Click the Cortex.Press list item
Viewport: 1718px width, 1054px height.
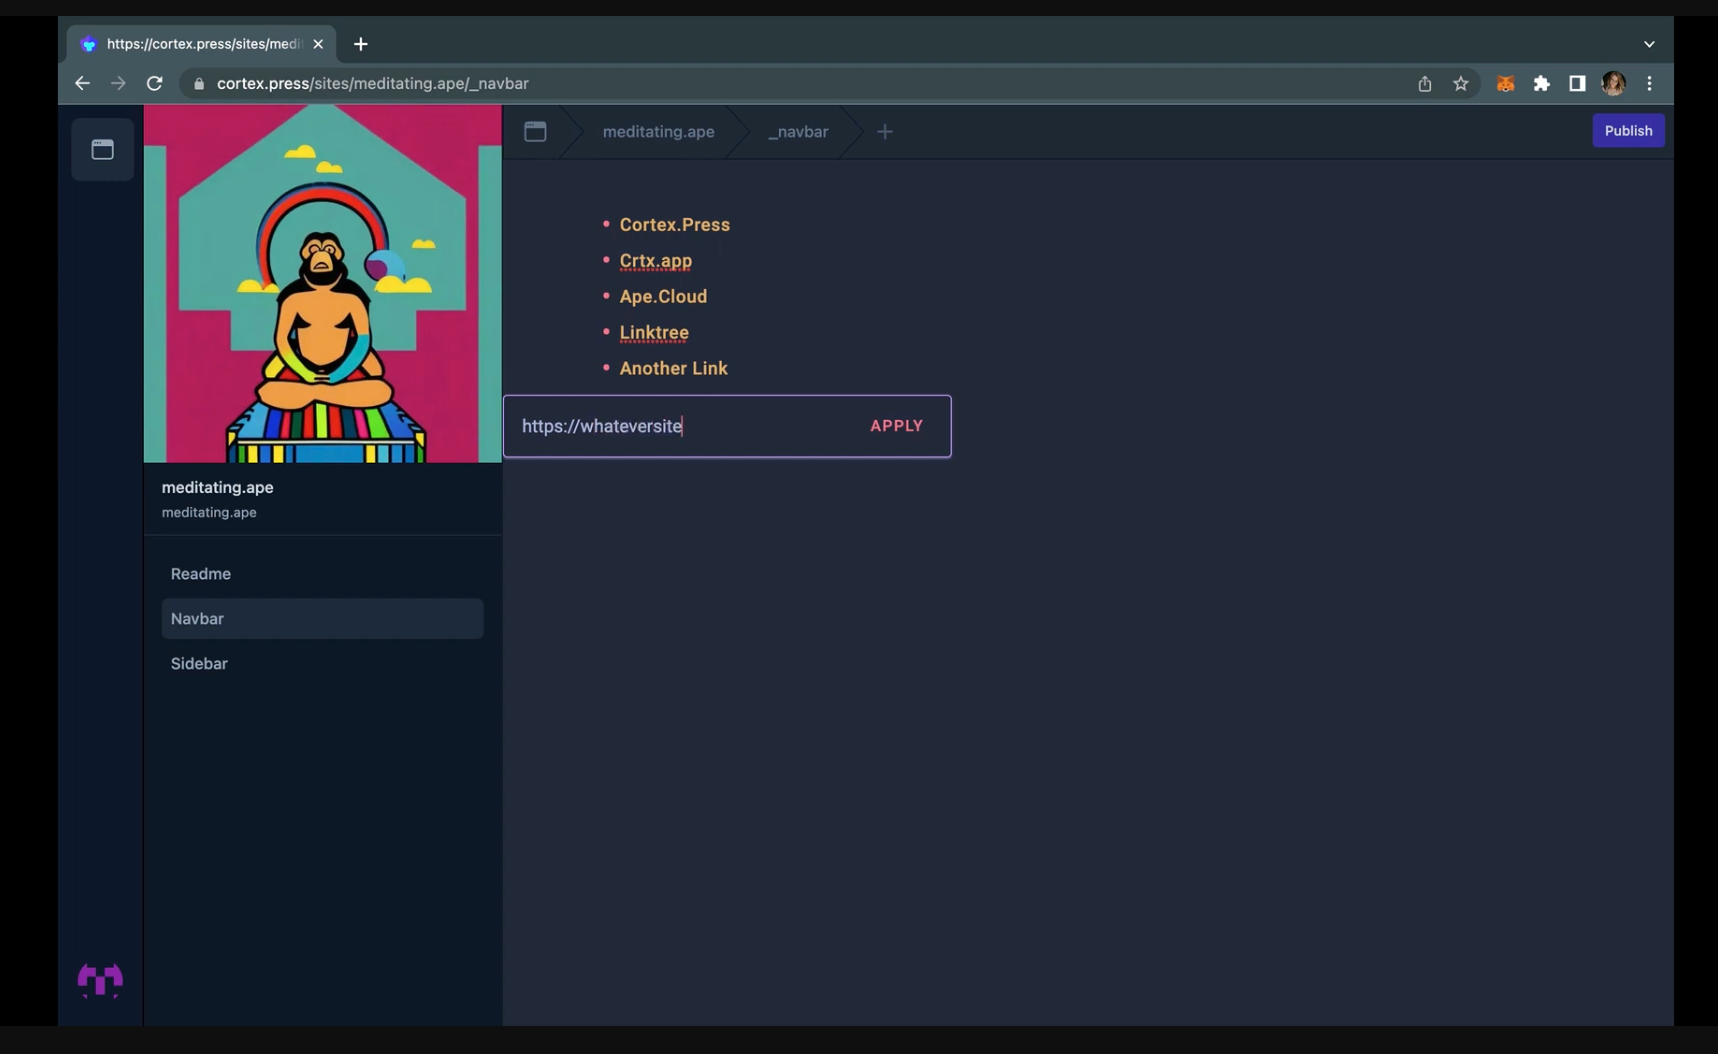point(674,225)
